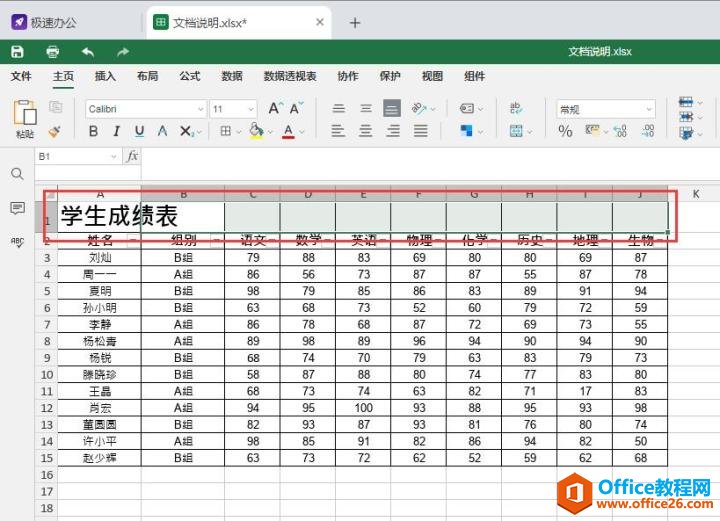
Task: Increase the font size
Action: (x=275, y=108)
